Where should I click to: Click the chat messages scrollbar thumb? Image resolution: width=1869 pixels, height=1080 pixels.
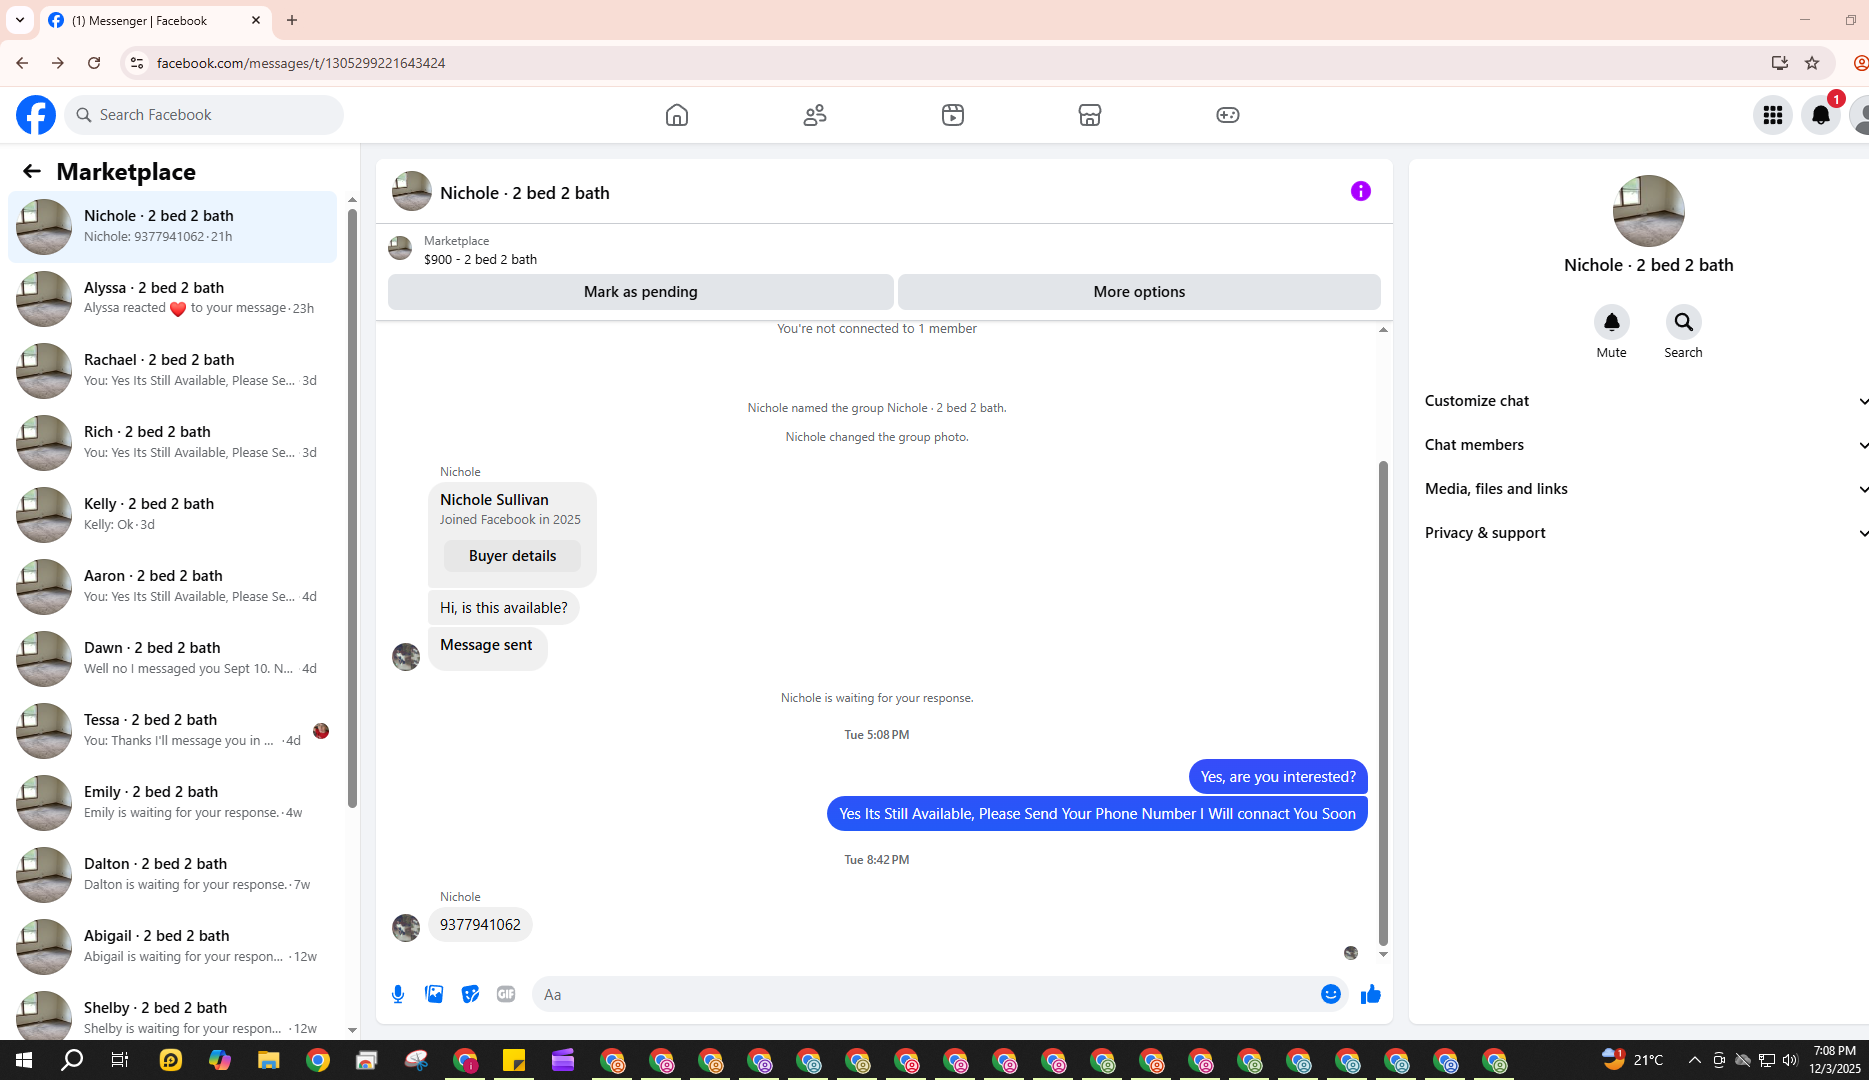pyautogui.click(x=1383, y=703)
